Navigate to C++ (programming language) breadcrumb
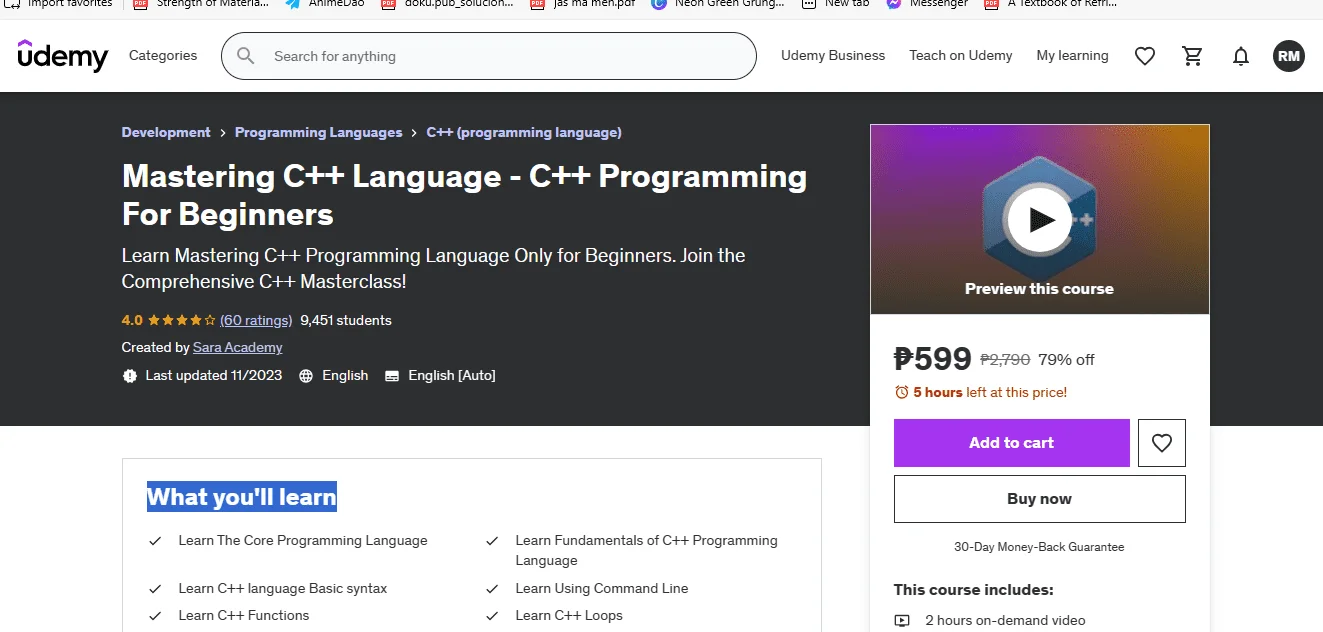Screen dimensions: 1323x632 (524, 132)
